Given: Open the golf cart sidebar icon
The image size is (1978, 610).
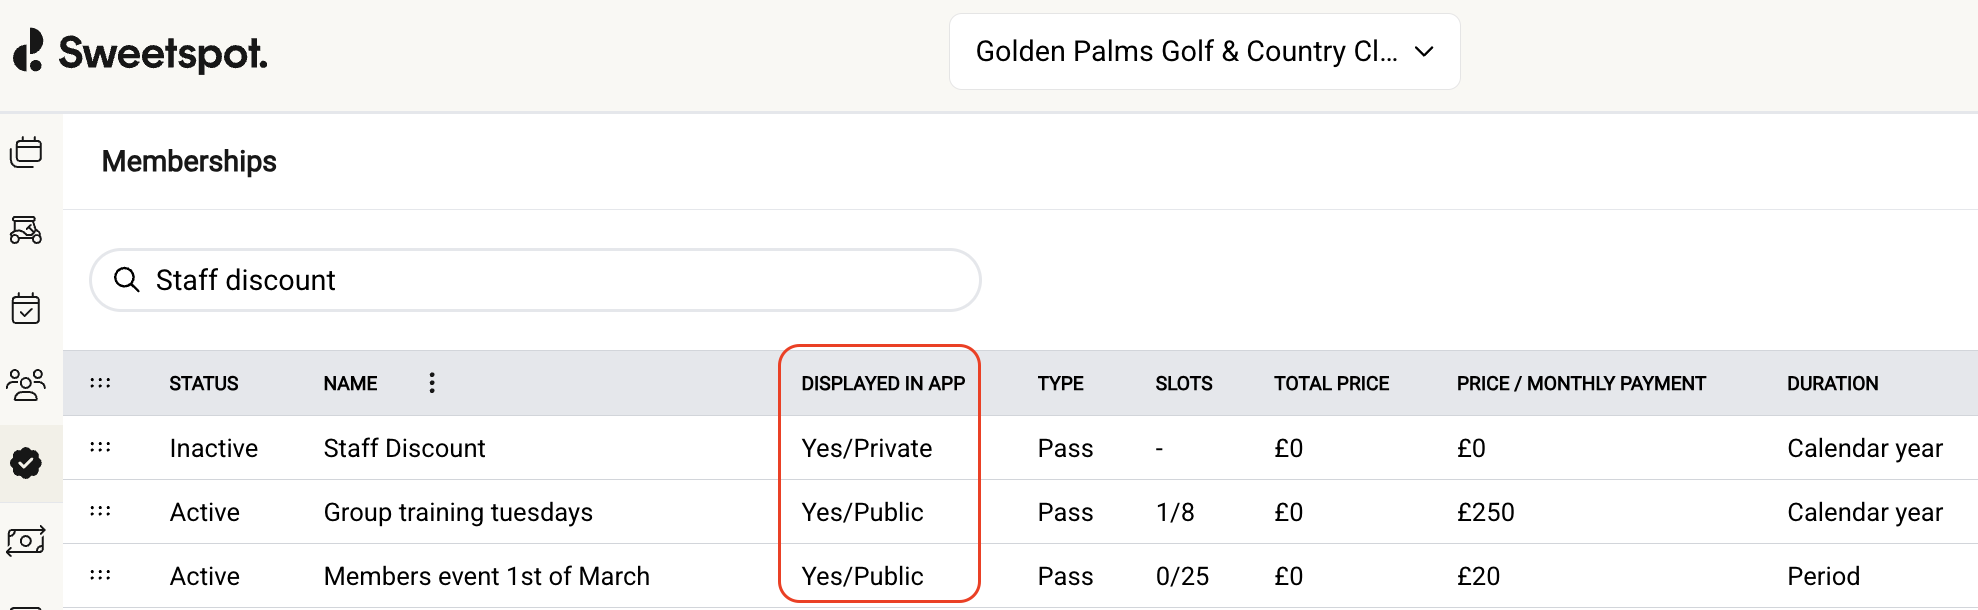Looking at the screenshot, I should tap(26, 230).
